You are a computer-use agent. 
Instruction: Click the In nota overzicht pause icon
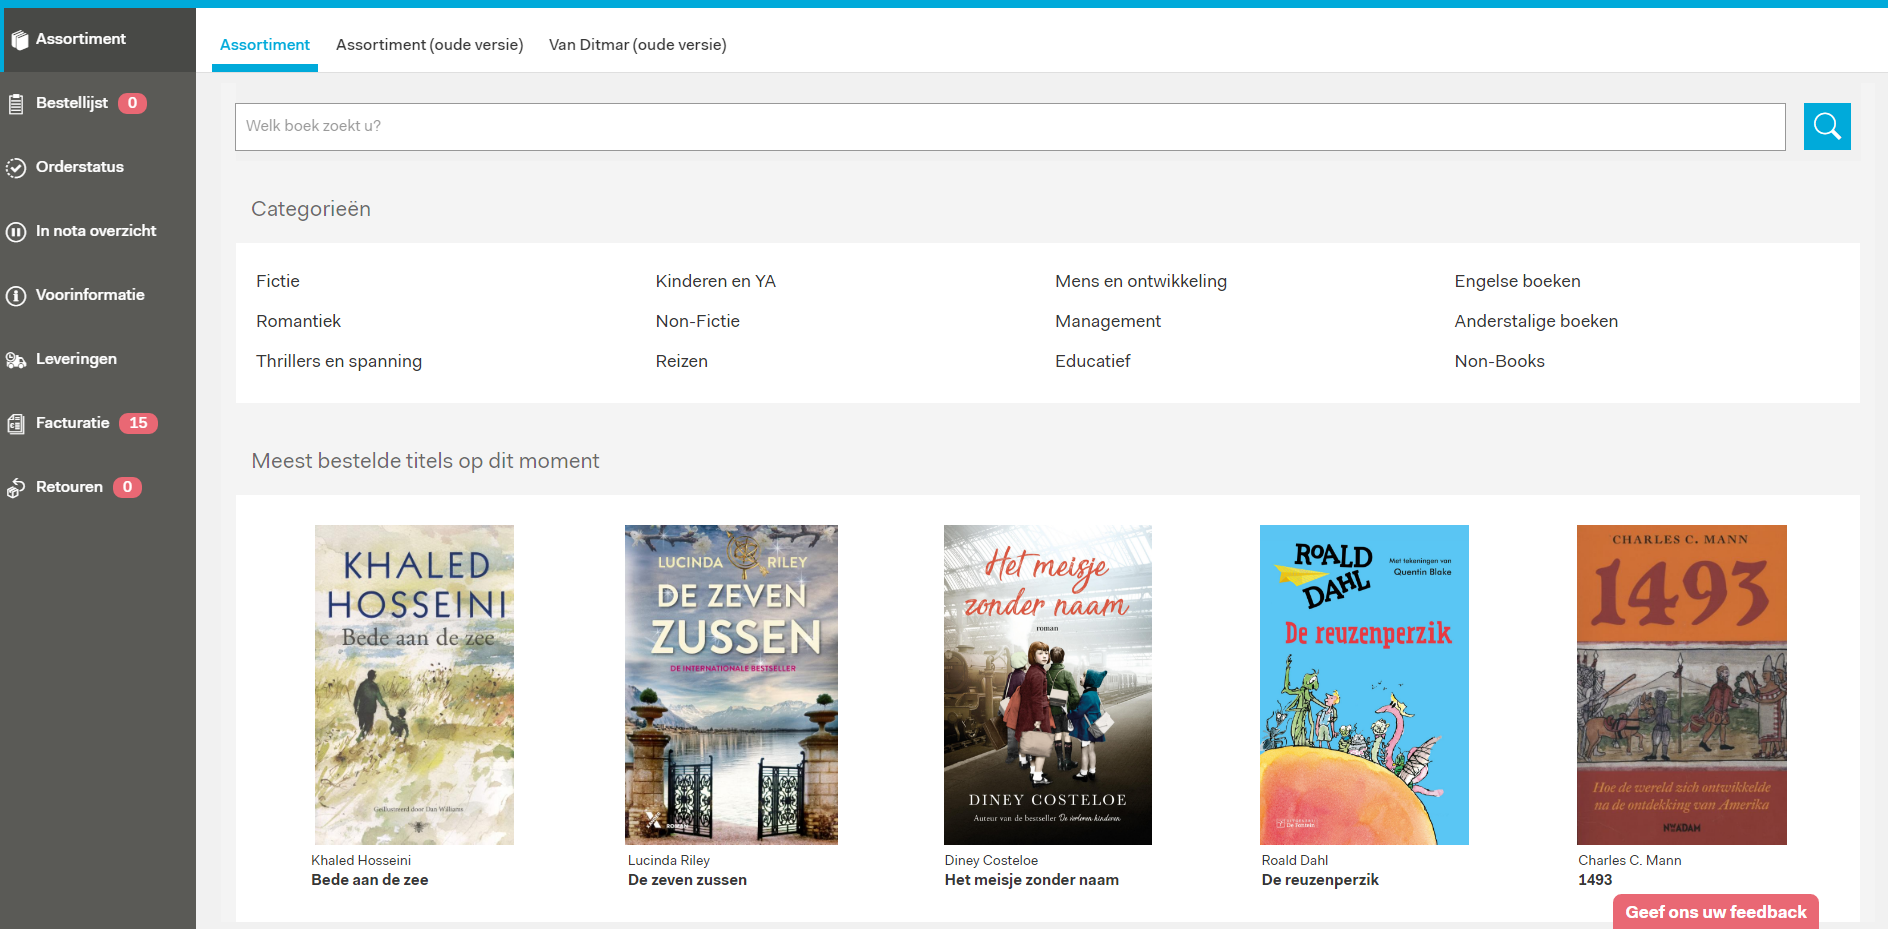[16, 232]
